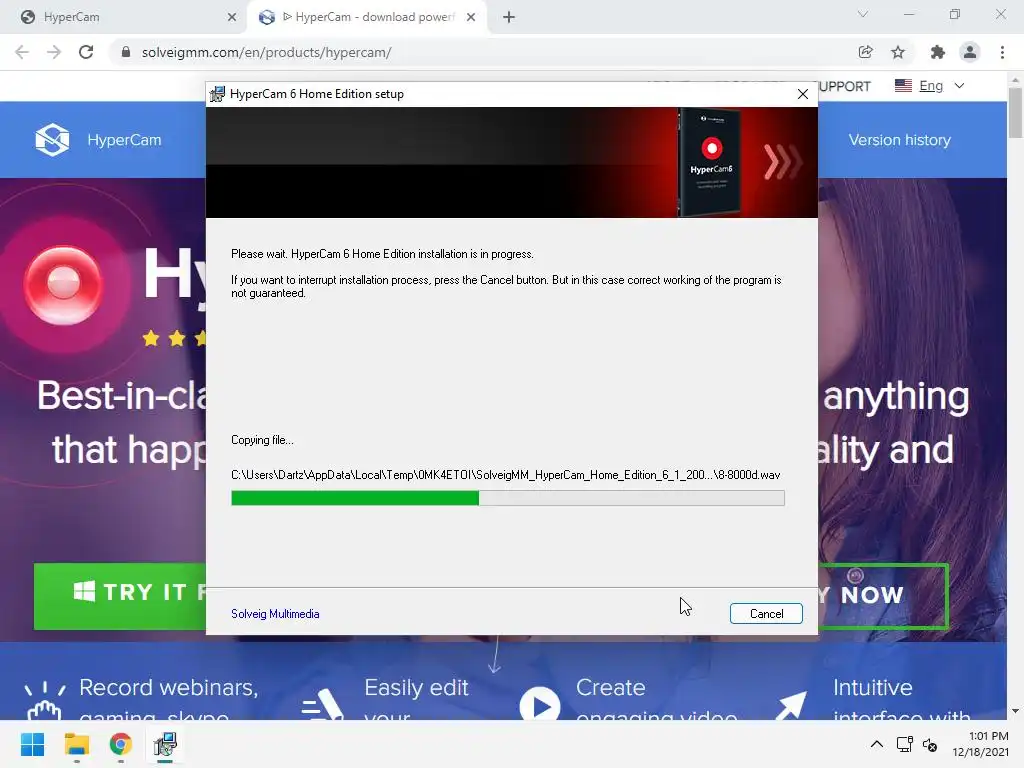Screen dimensions: 1024x768
Task: Click the scrollbar down arrow
Action: [x=1015, y=711]
